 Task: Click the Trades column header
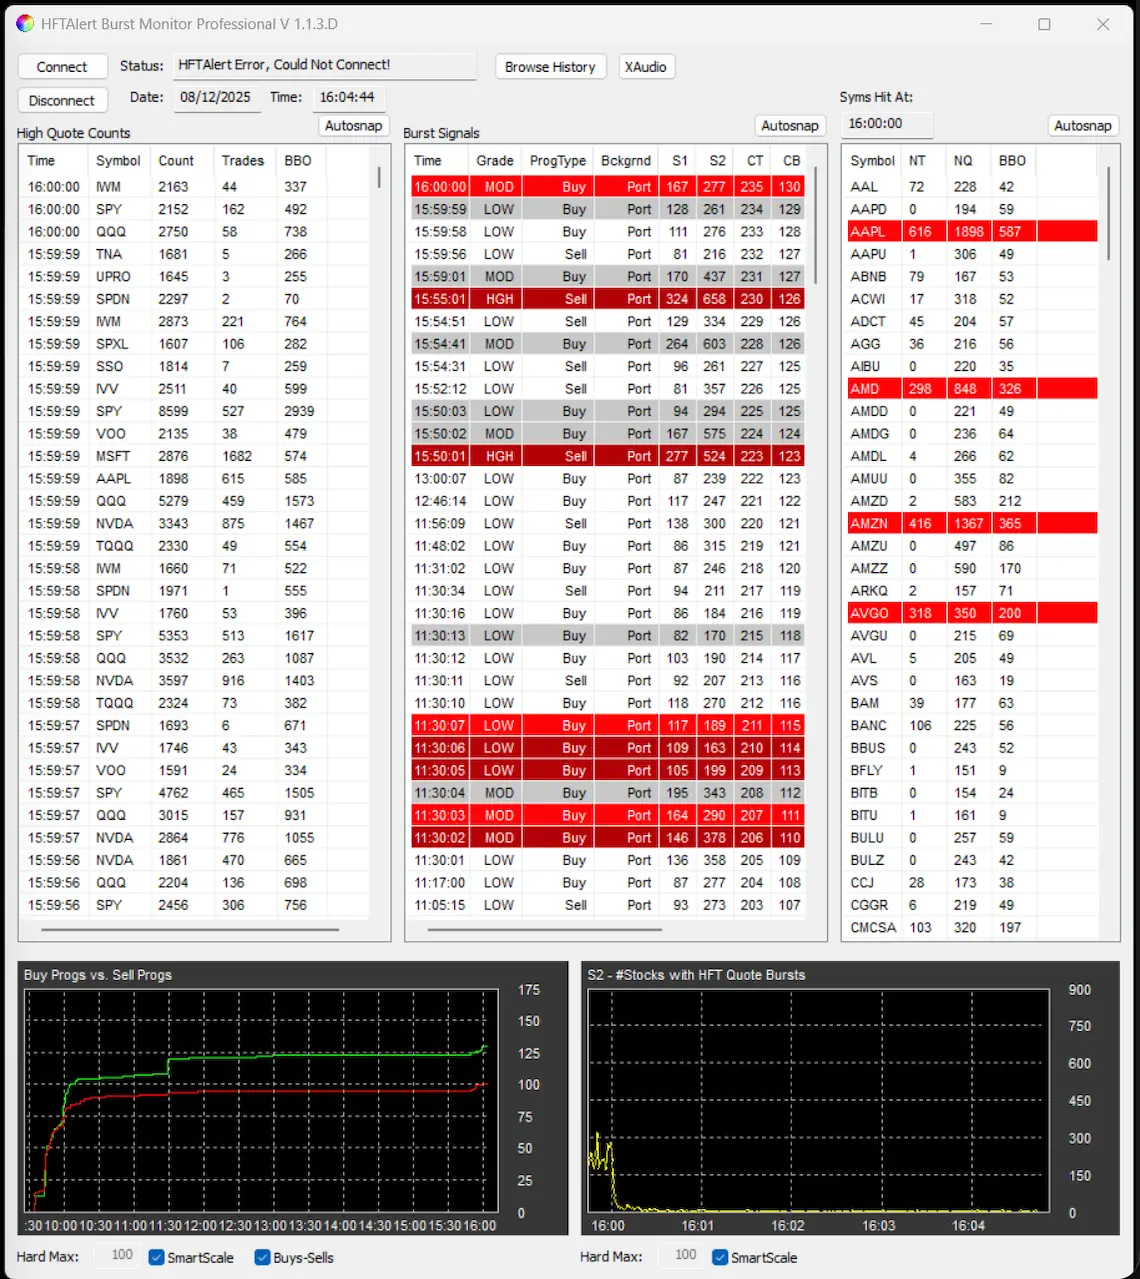242,160
